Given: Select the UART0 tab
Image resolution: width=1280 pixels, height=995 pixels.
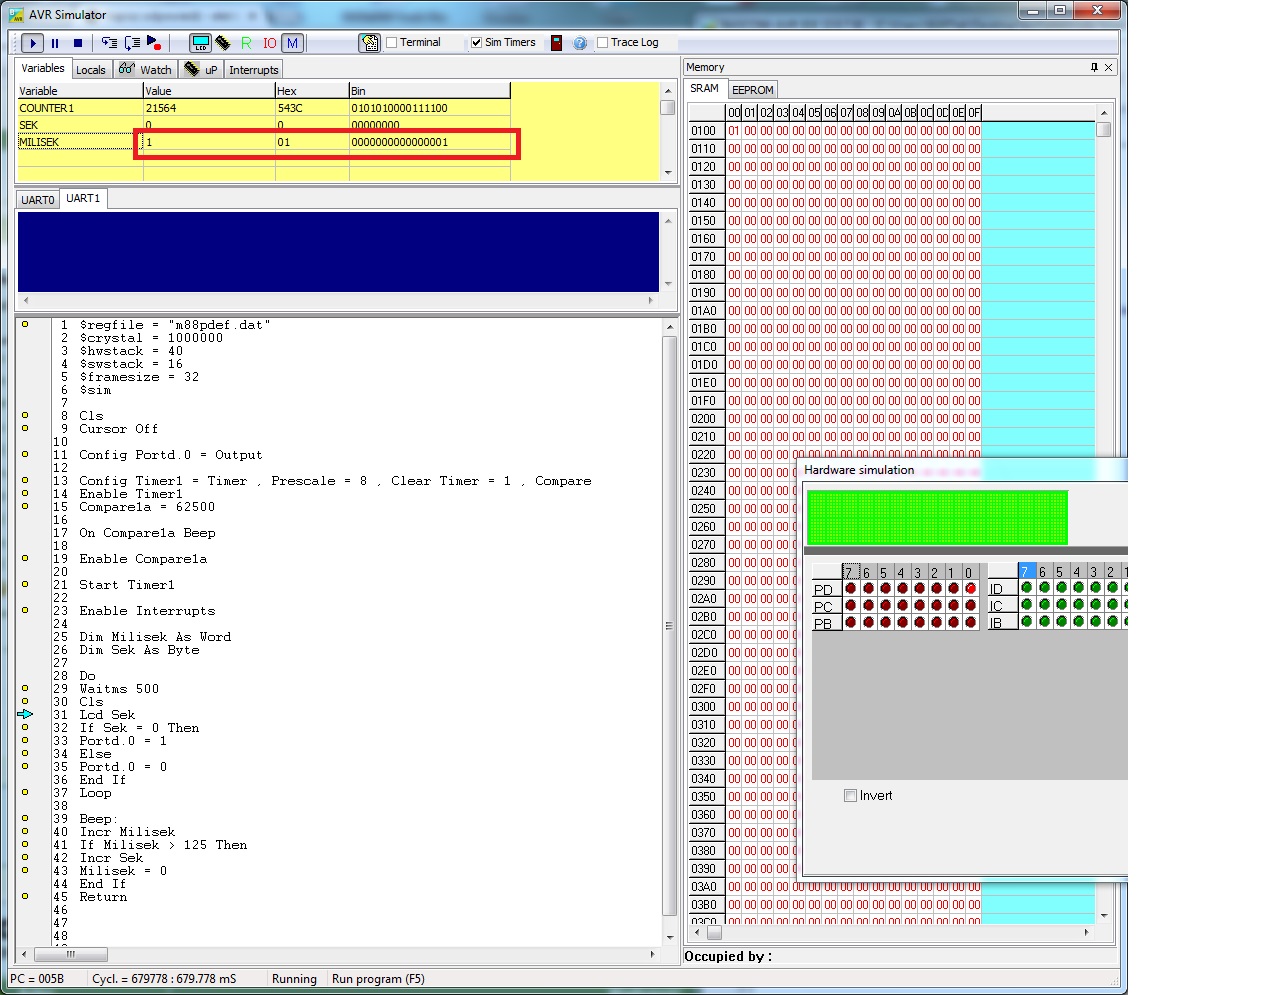Looking at the screenshot, I should [x=38, y=200].
